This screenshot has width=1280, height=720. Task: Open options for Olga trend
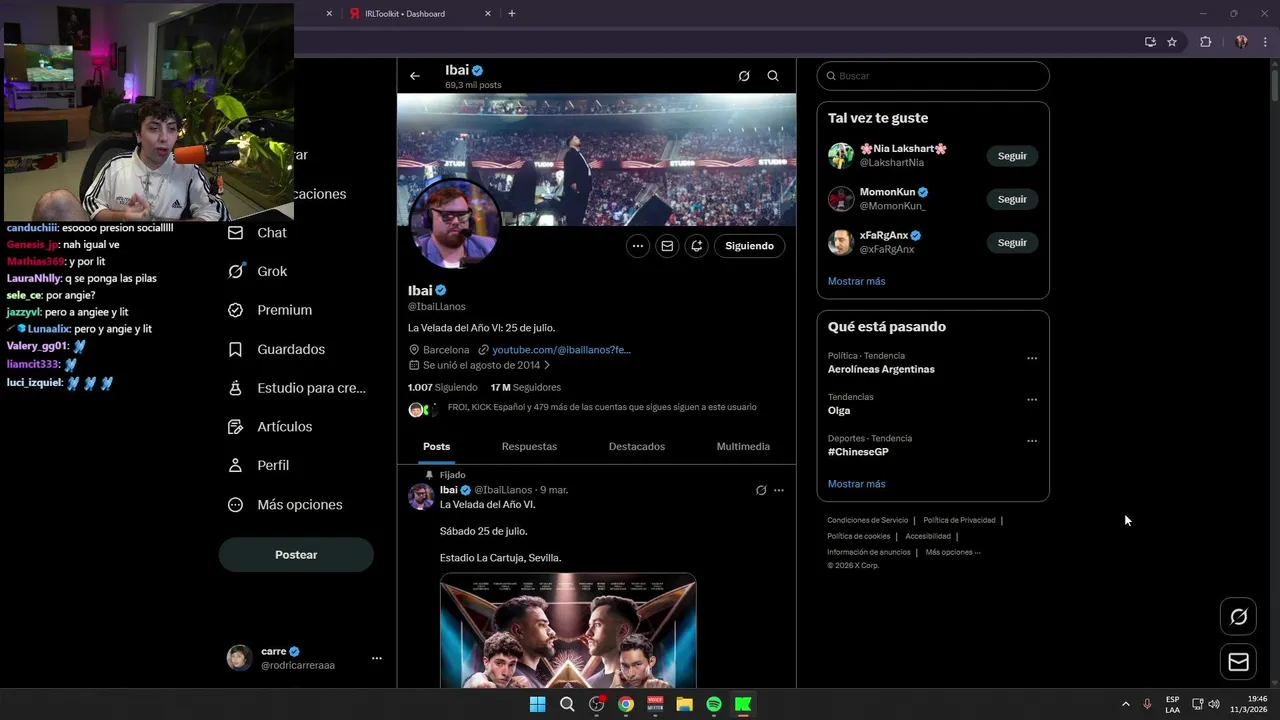coord(1032,399)
